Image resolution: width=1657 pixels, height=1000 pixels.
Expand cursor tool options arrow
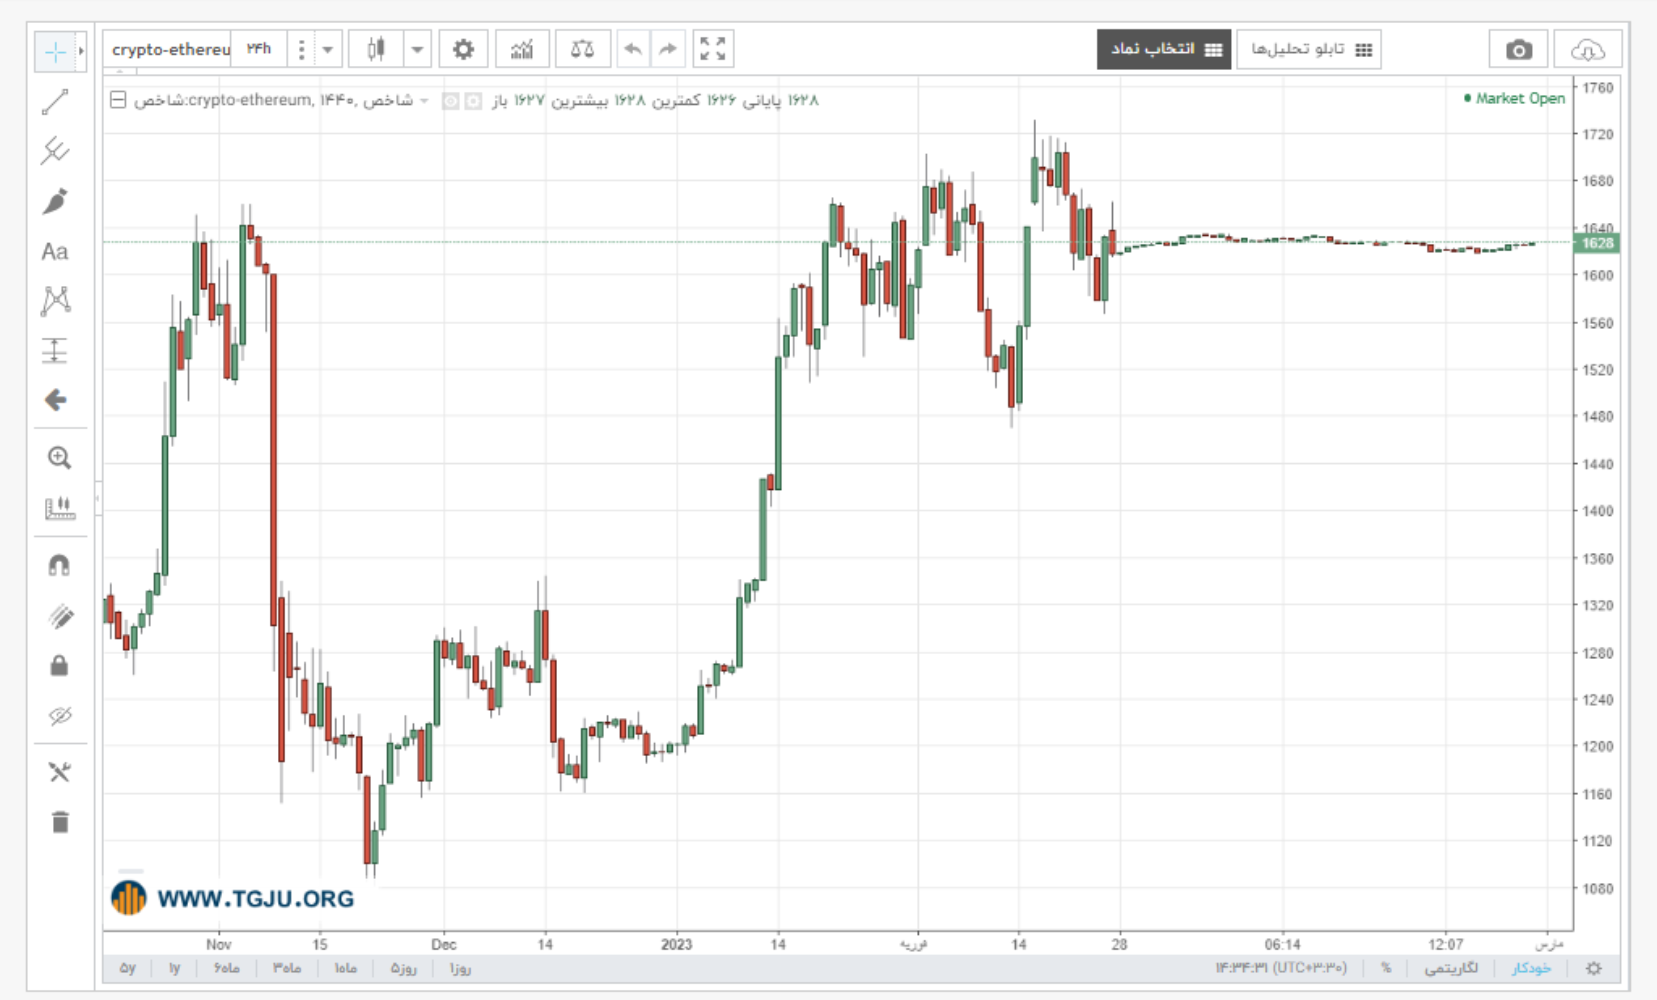tap(81, 51)
